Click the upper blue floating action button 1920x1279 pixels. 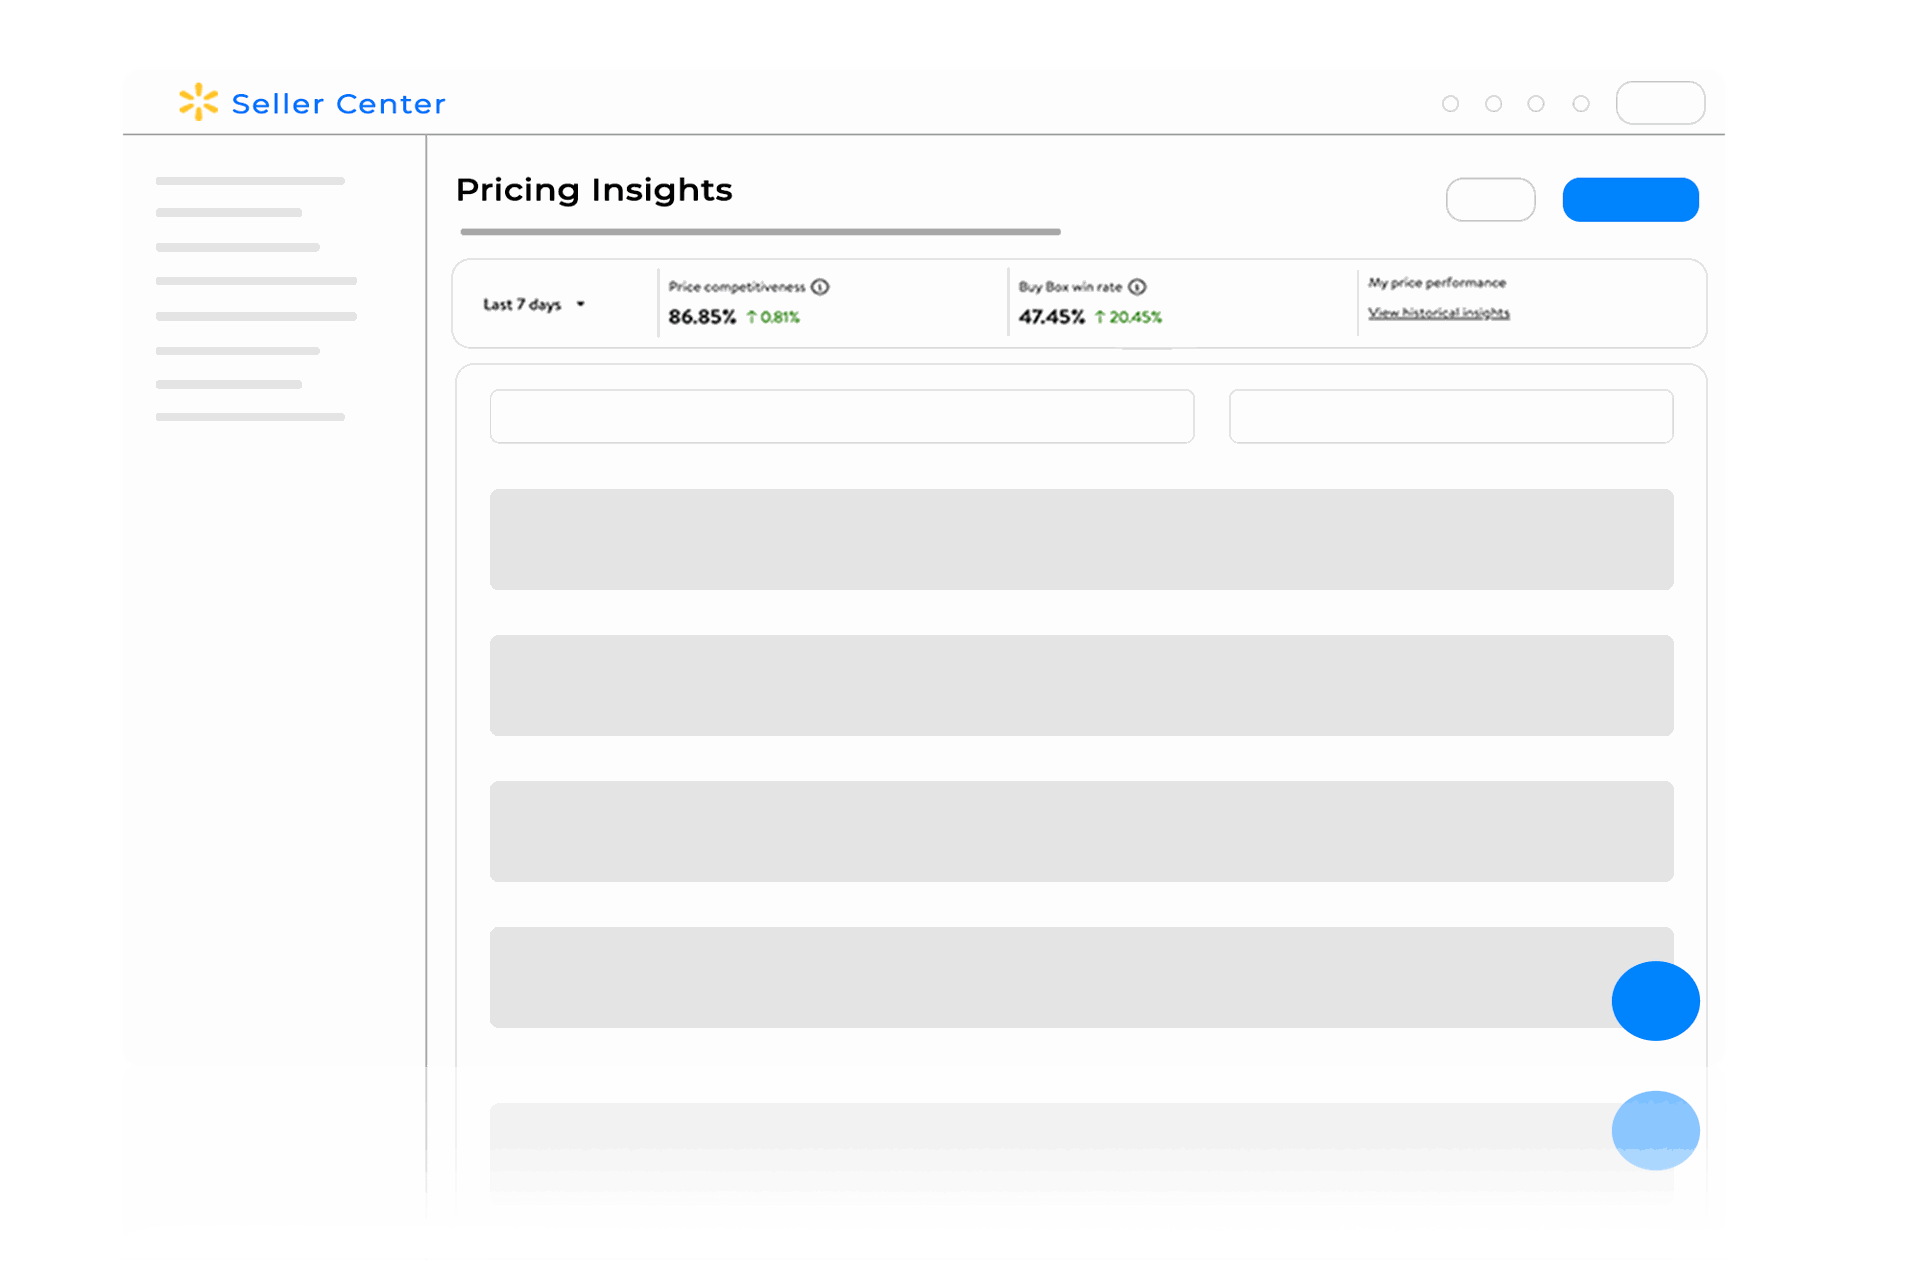[x=1655, y=1000]
